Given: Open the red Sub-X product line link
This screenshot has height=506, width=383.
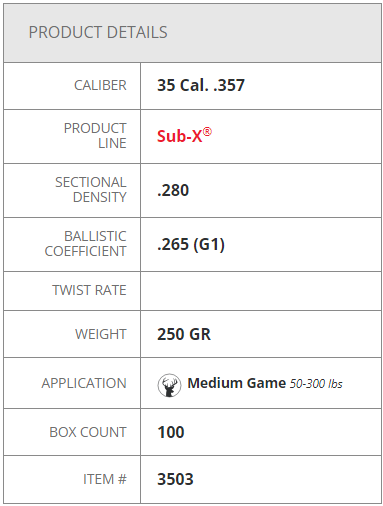Looking at the screenshot, I should (184, 136).
